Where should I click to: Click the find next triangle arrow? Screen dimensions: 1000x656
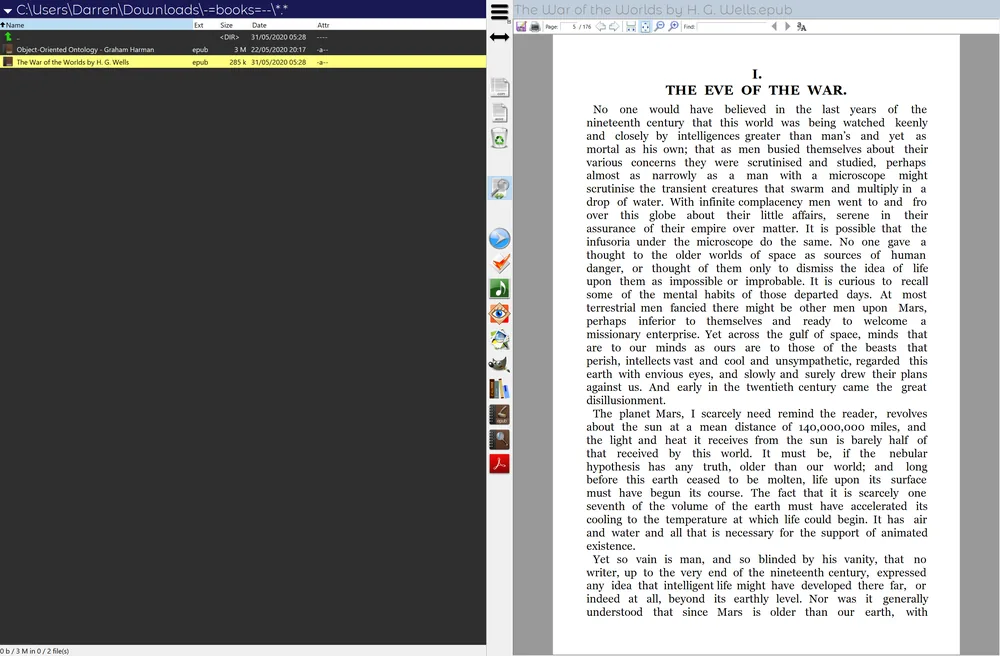pos(788,27)
